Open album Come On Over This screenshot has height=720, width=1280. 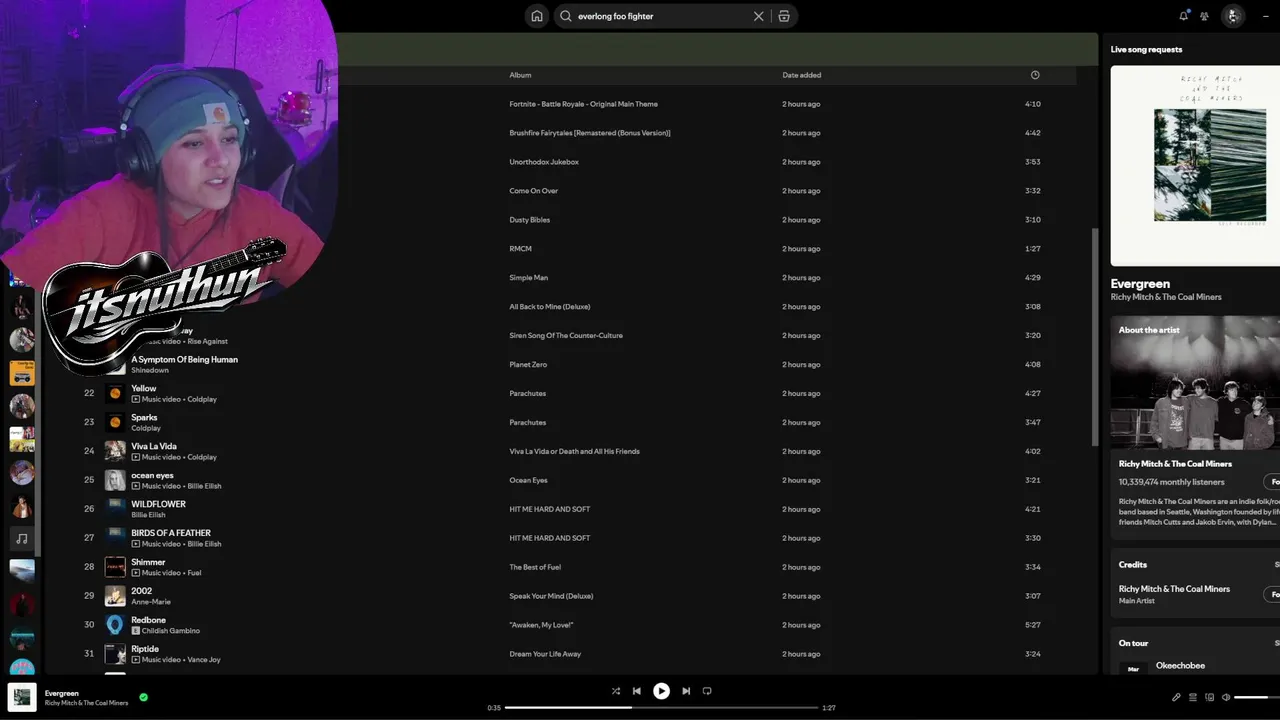tap(533, 191)
